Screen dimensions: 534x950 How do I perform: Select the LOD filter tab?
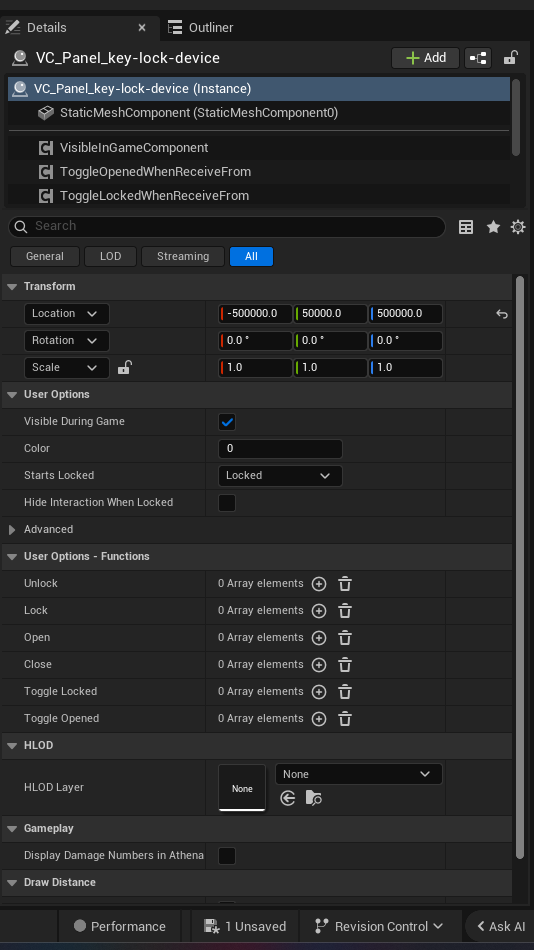[x=110, y=256]
